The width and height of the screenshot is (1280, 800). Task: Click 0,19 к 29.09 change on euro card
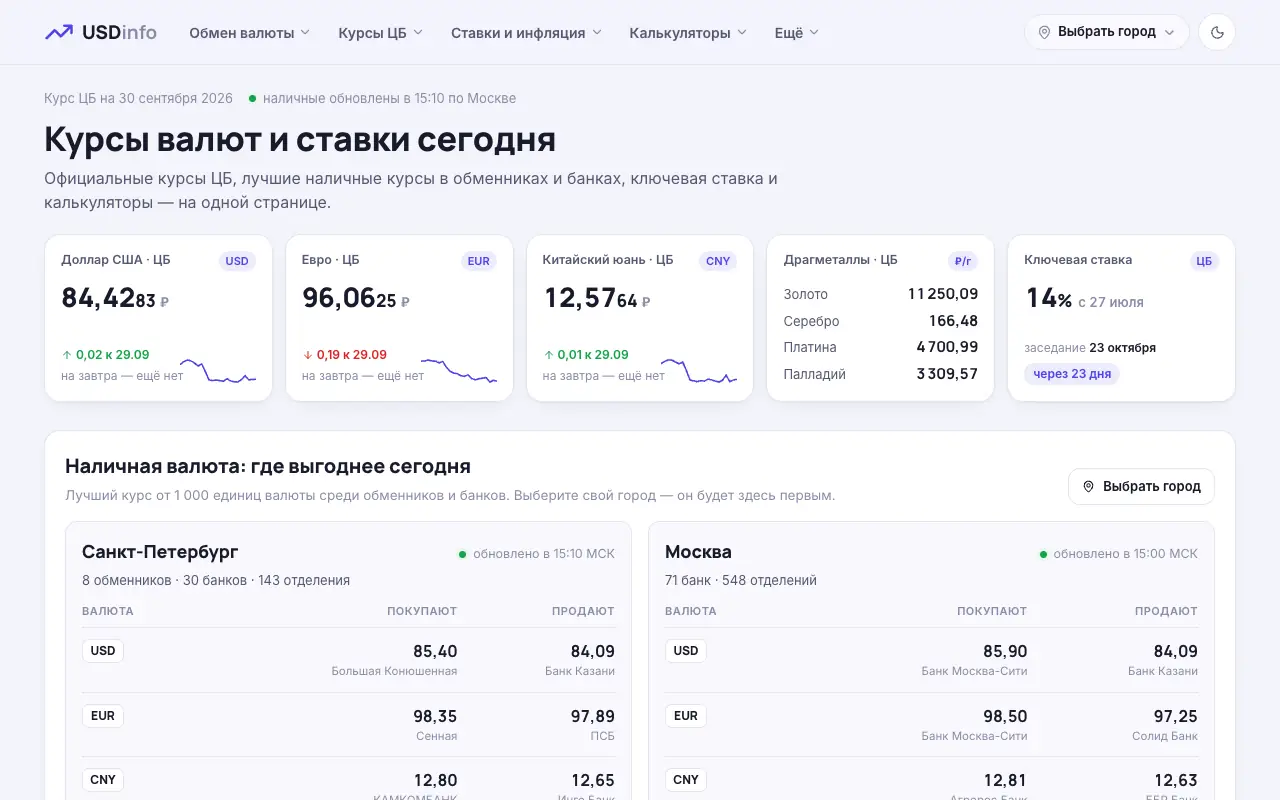pyautogui.click(x=344, y=354)
